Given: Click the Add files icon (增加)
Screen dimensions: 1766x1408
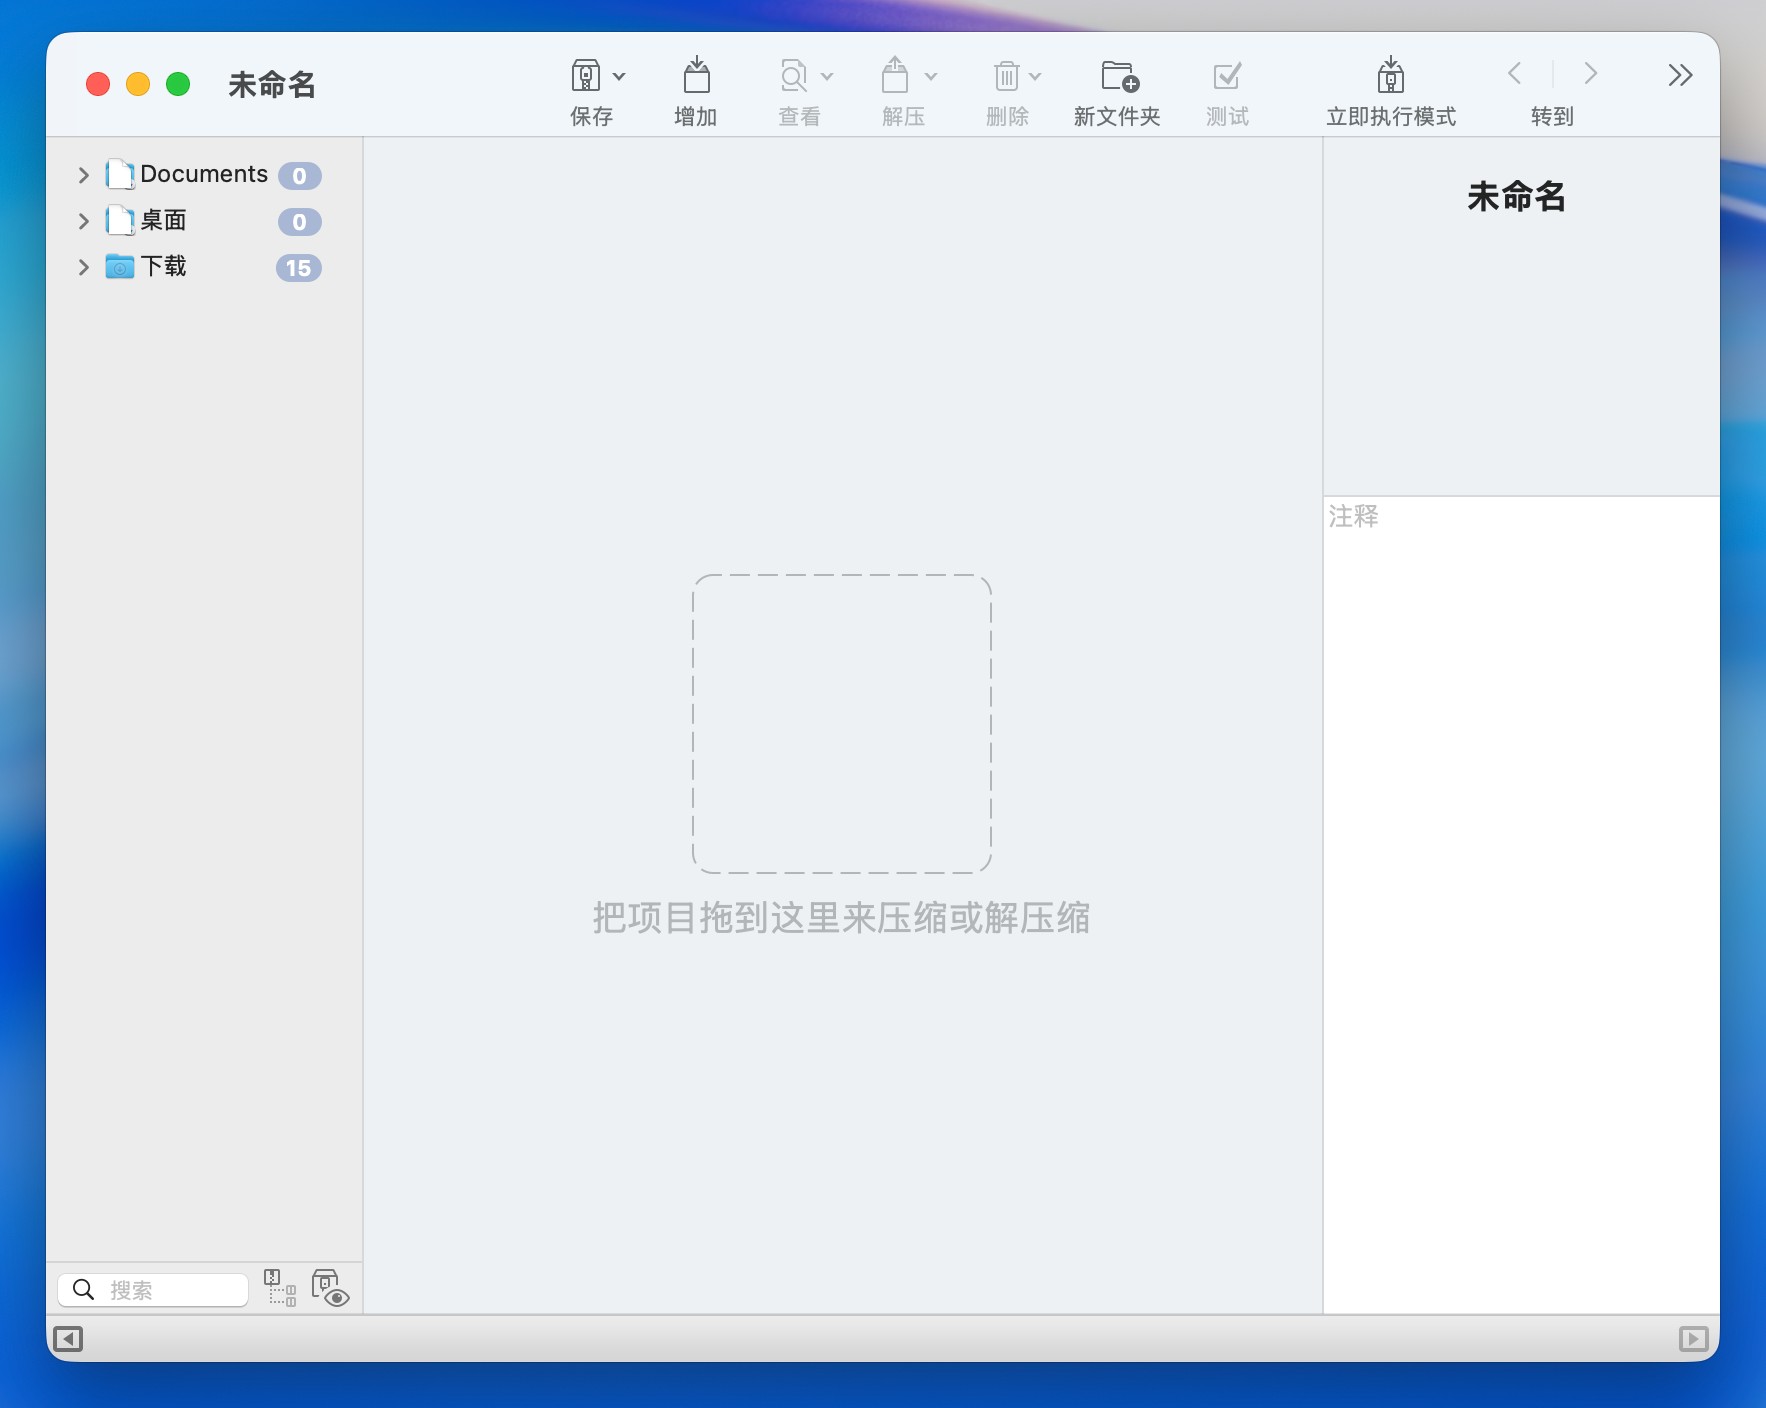Looking at the screenshot, I should (x=696, y=76).
